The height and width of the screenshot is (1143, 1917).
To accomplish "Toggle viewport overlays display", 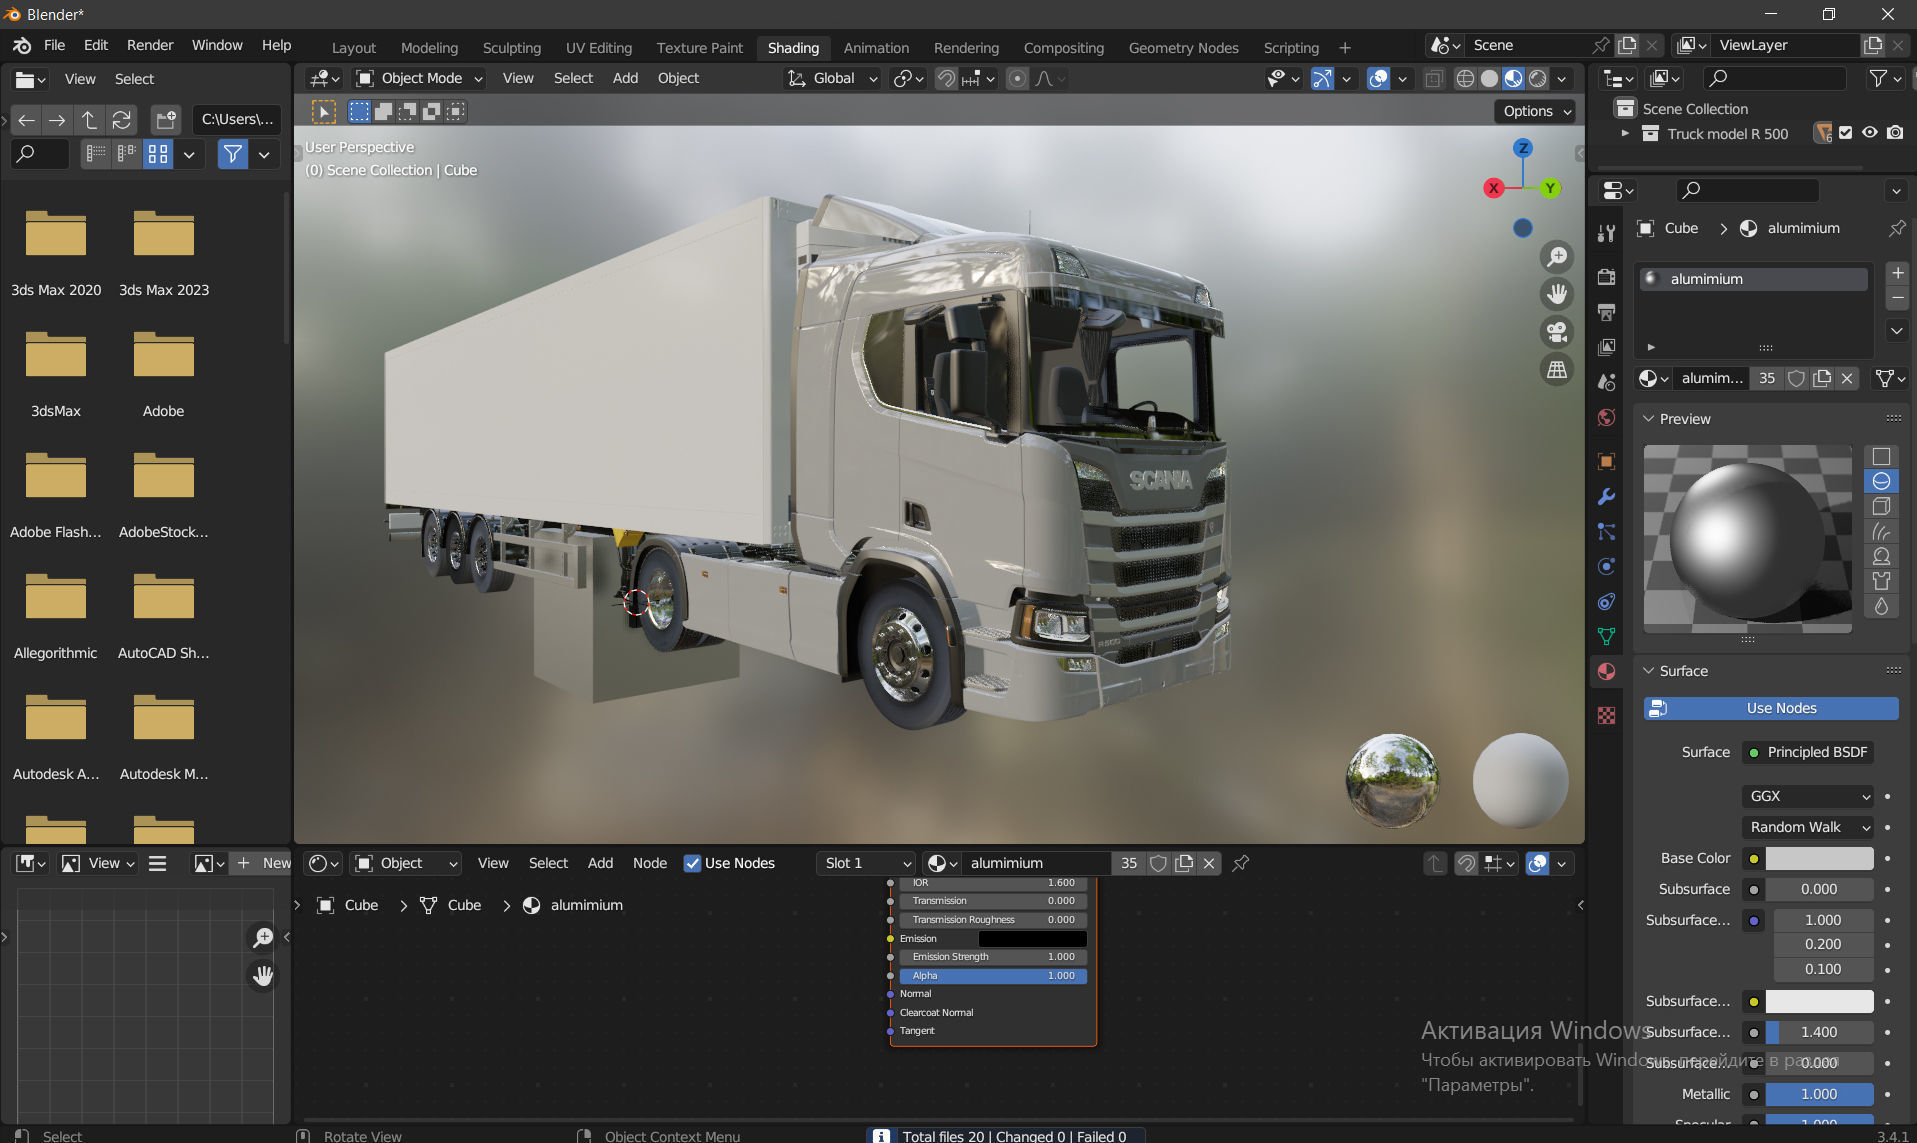I will tap(1378, 78).
